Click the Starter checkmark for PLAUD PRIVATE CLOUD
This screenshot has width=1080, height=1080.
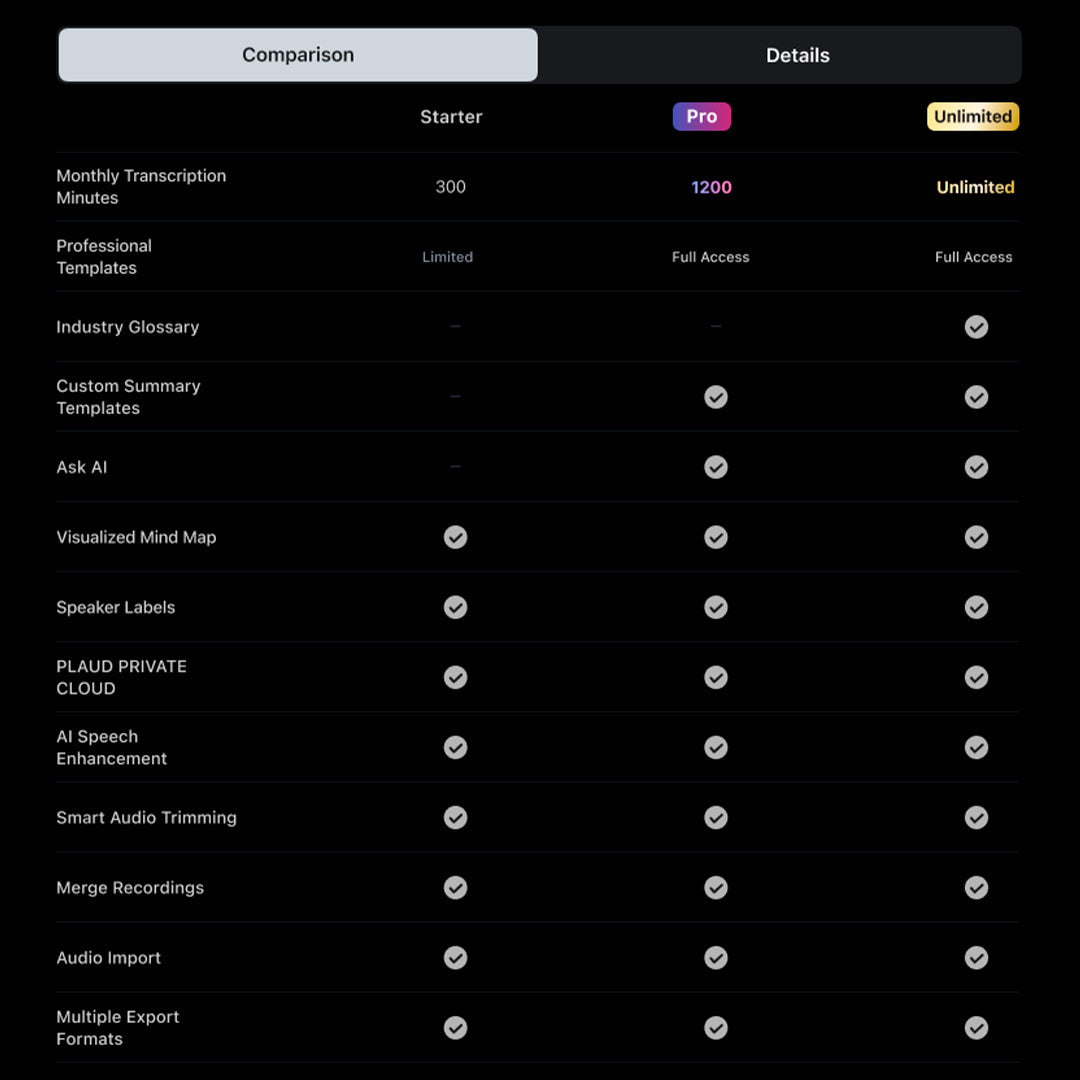tap(455, 677)
